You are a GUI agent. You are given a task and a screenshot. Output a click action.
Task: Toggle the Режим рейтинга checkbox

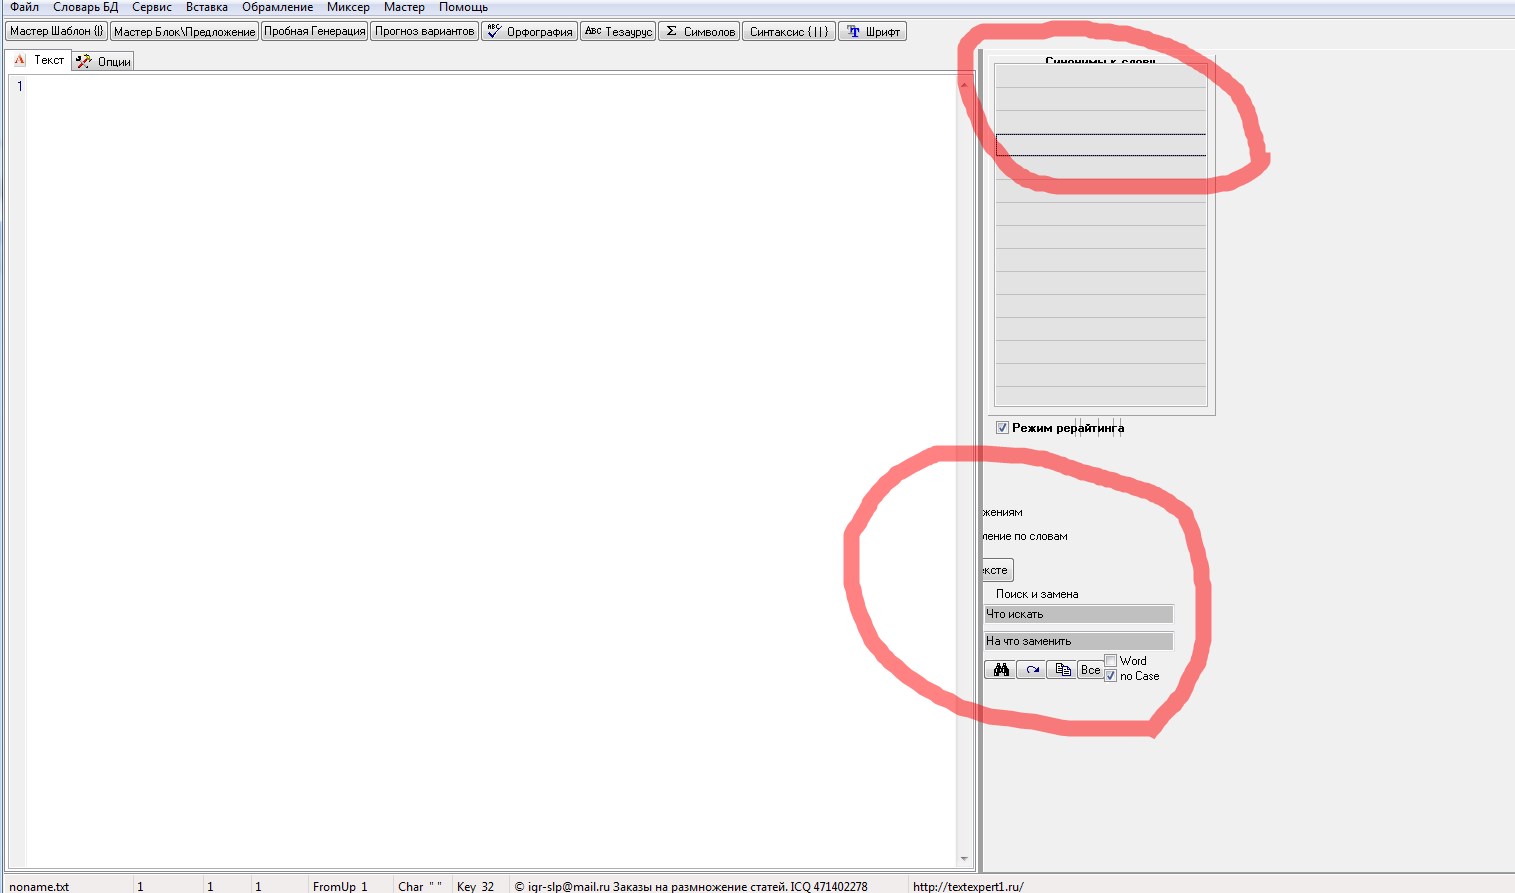point(1002,428)
